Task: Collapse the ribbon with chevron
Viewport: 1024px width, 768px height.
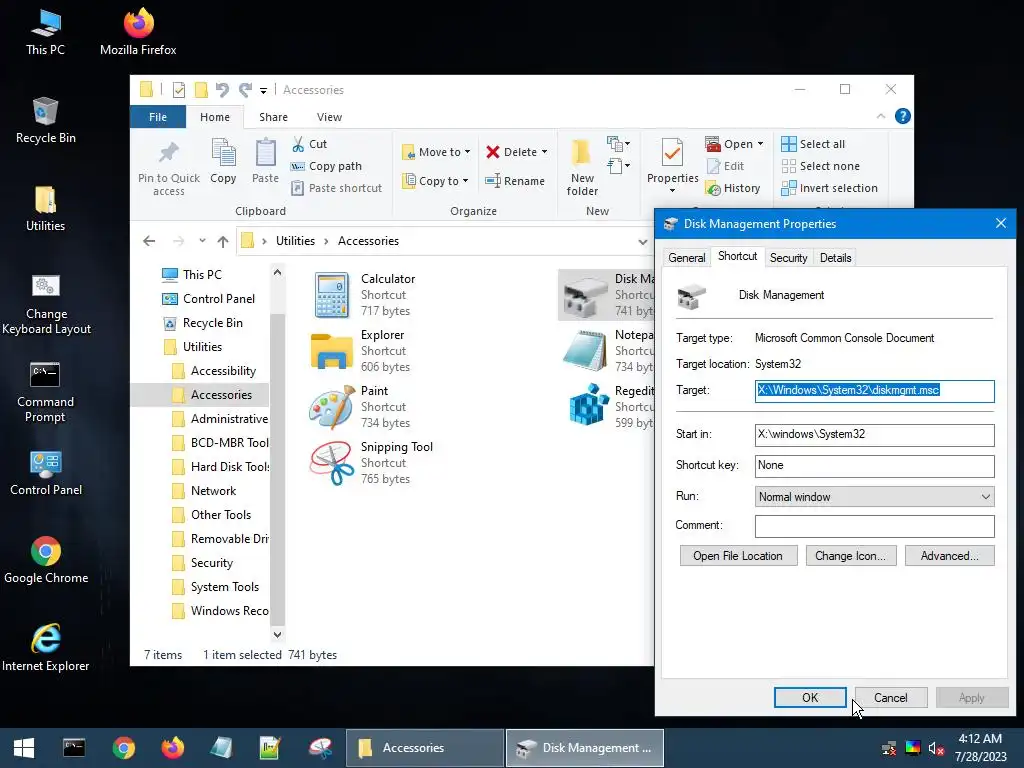Action: pos(881,116)
